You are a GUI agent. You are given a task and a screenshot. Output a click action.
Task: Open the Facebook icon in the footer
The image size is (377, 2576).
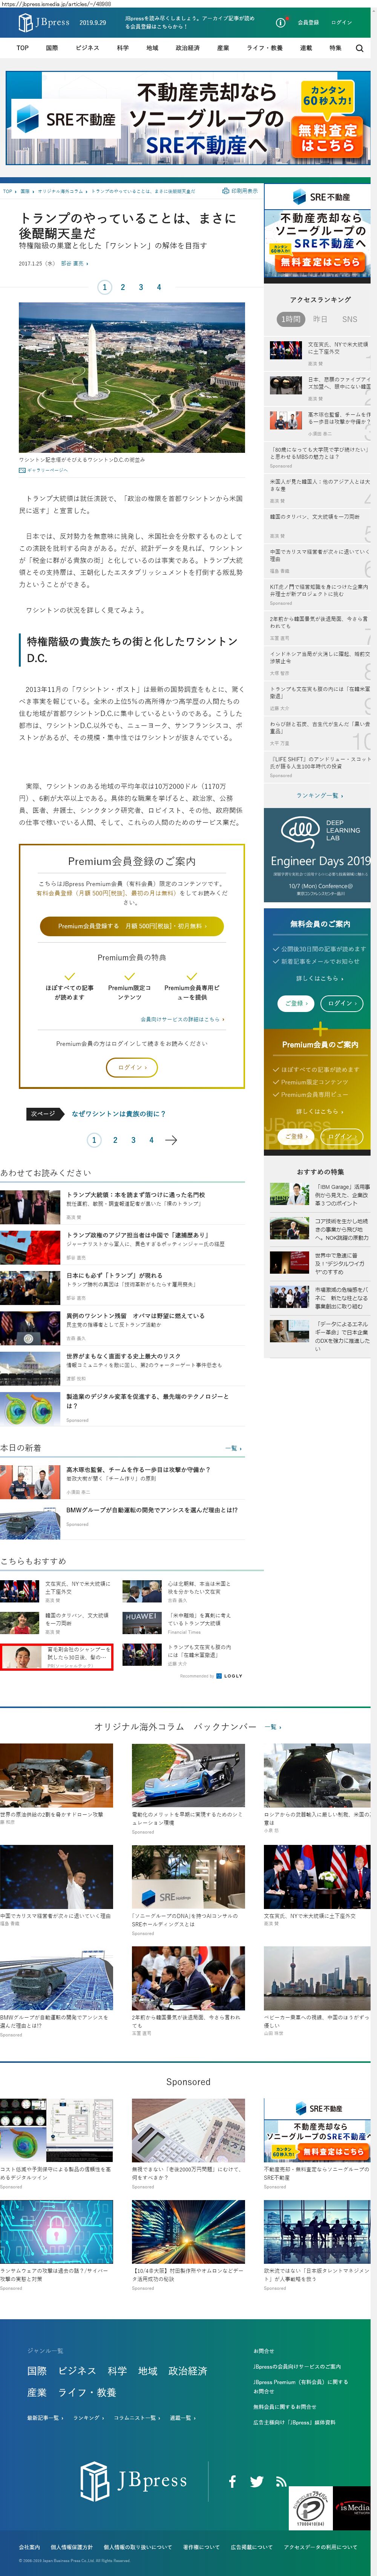(232, 2481)
